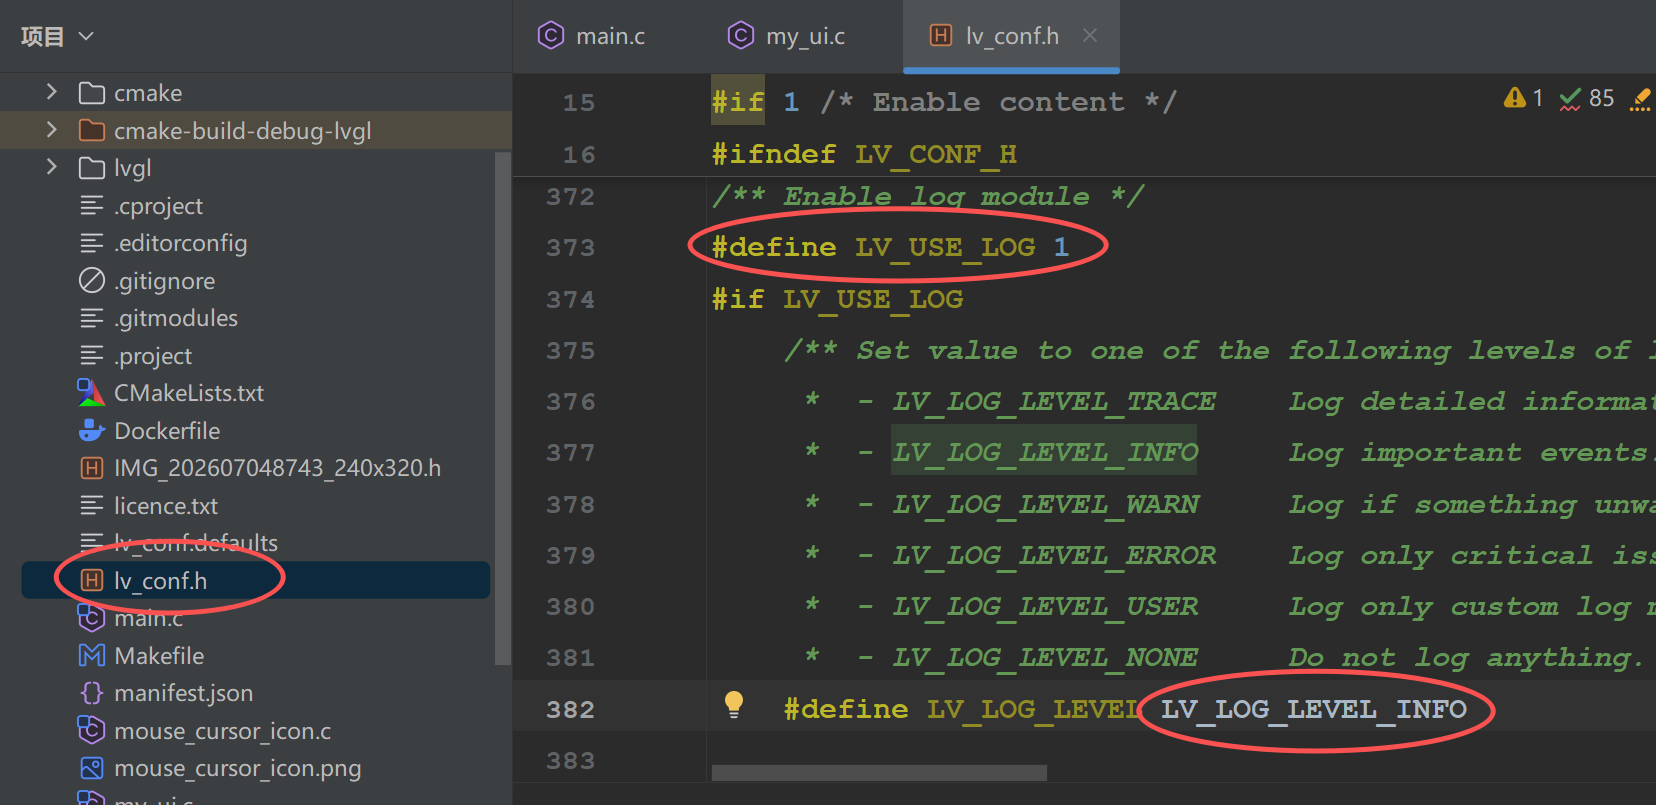Viewport: 1656px width, 805px height.
Task: Click LV_LOG_LEVEL_WARN in the comment
Action: [x=1045, y=504]
